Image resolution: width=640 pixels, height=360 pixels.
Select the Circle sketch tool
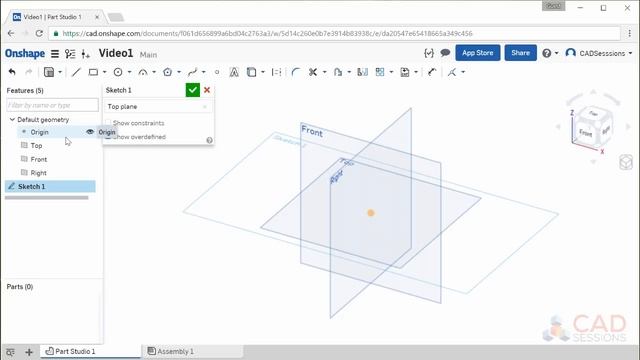click(x=118, y=72)
